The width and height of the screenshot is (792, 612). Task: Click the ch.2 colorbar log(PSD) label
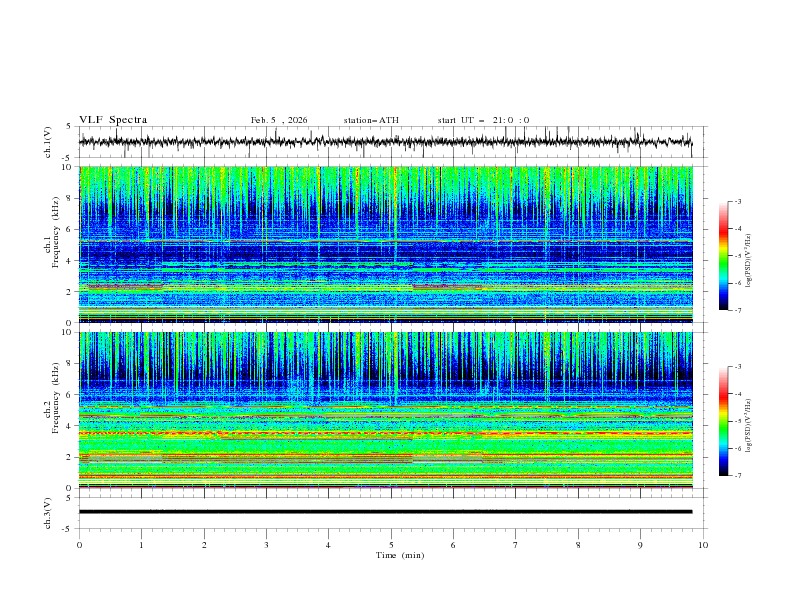point(748,425)
